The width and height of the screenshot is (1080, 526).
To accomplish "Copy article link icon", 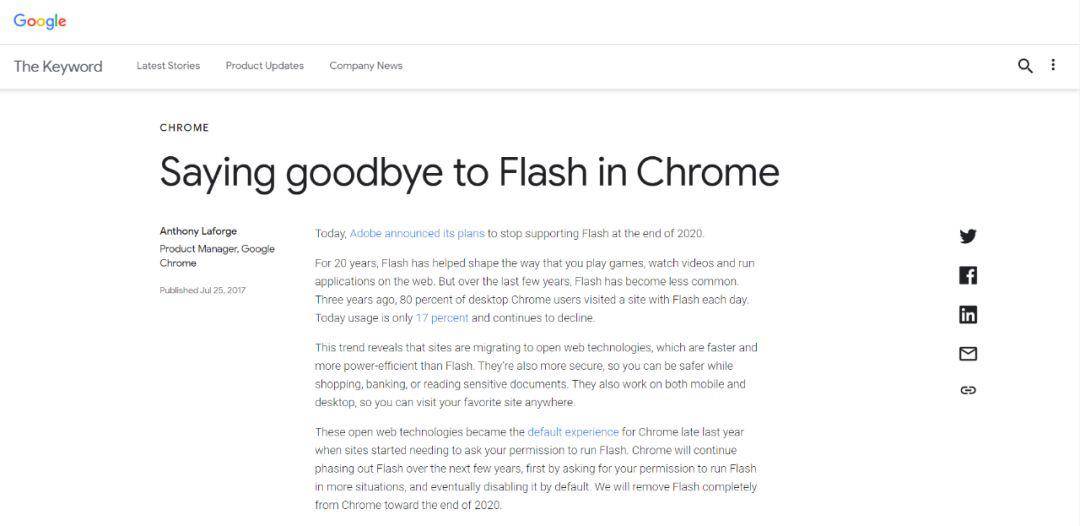I will point(968,390).
